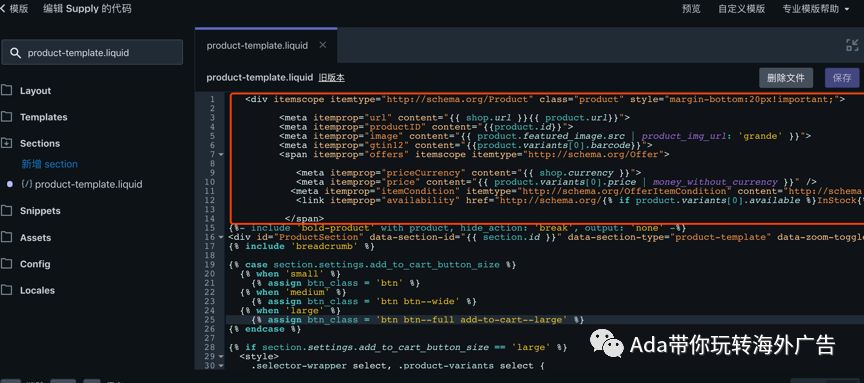Open the Snippets folder icon

7,211
